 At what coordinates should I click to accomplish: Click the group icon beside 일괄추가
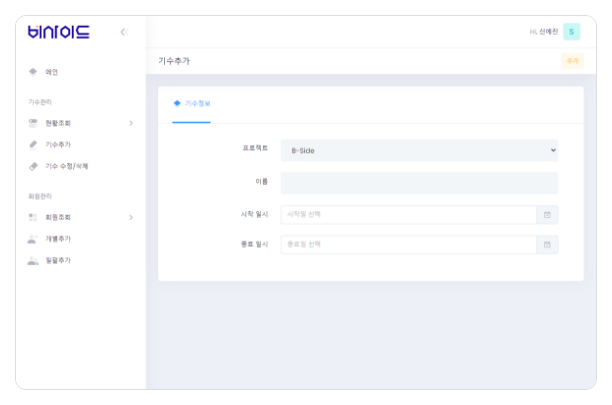click(x=33, y=260)
